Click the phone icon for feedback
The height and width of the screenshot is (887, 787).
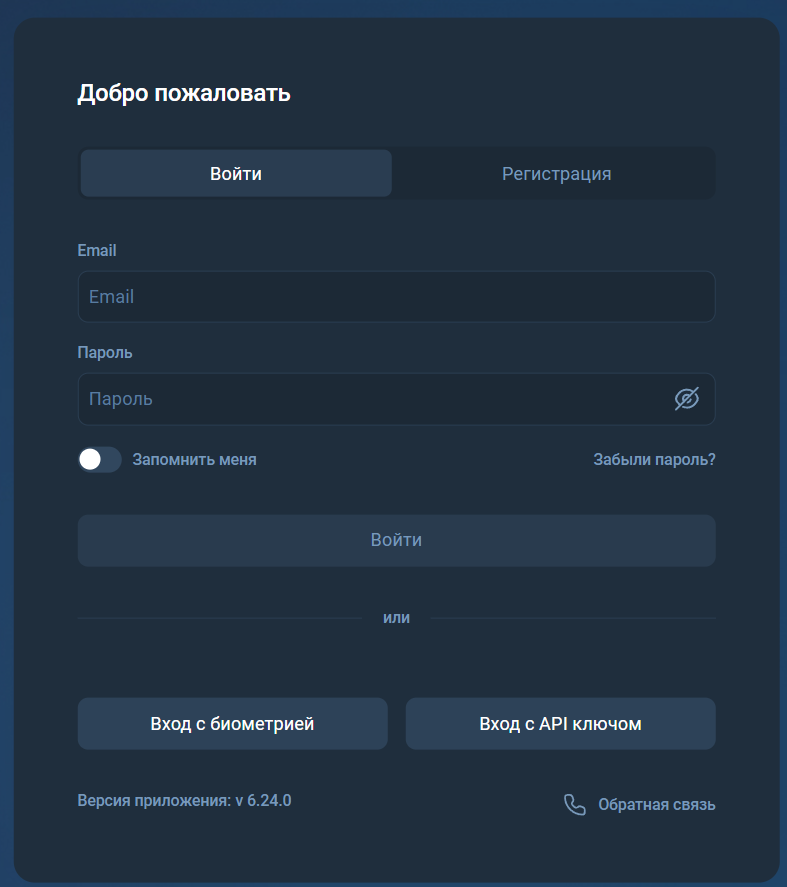click(x=575, y=804)
